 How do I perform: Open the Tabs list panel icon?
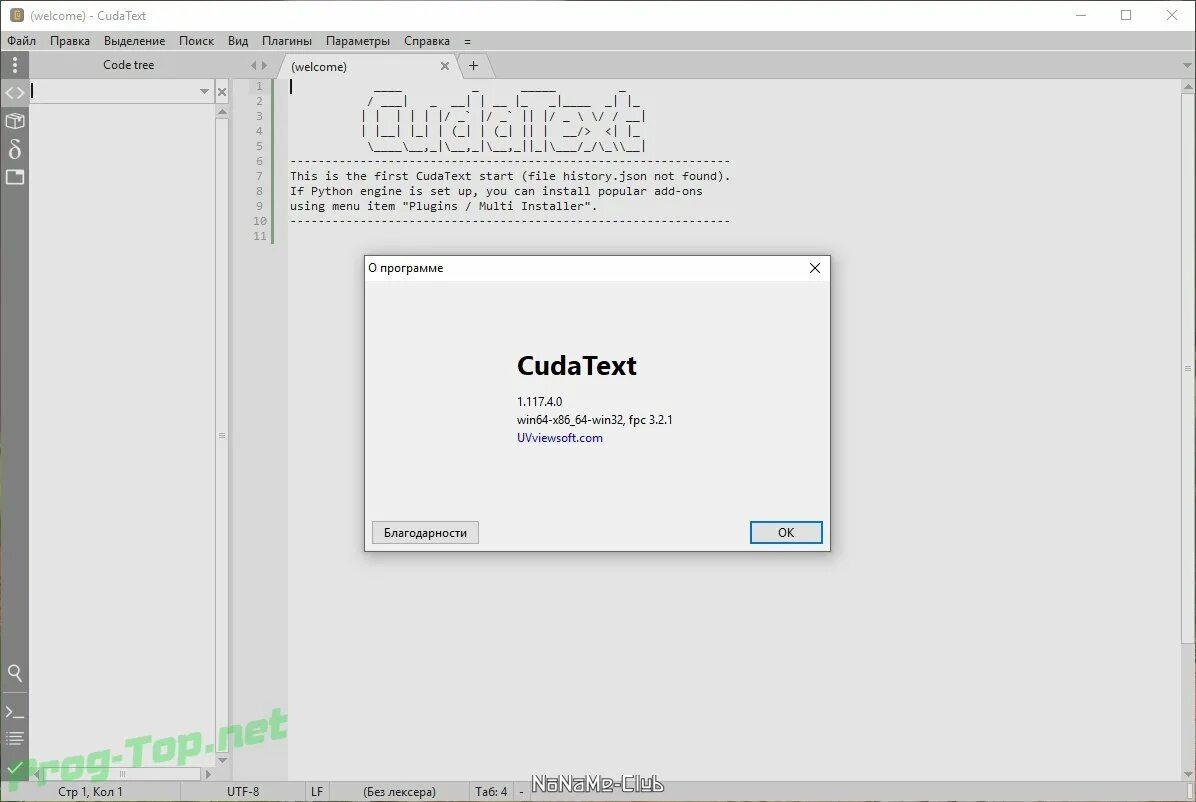pos(14,177)
